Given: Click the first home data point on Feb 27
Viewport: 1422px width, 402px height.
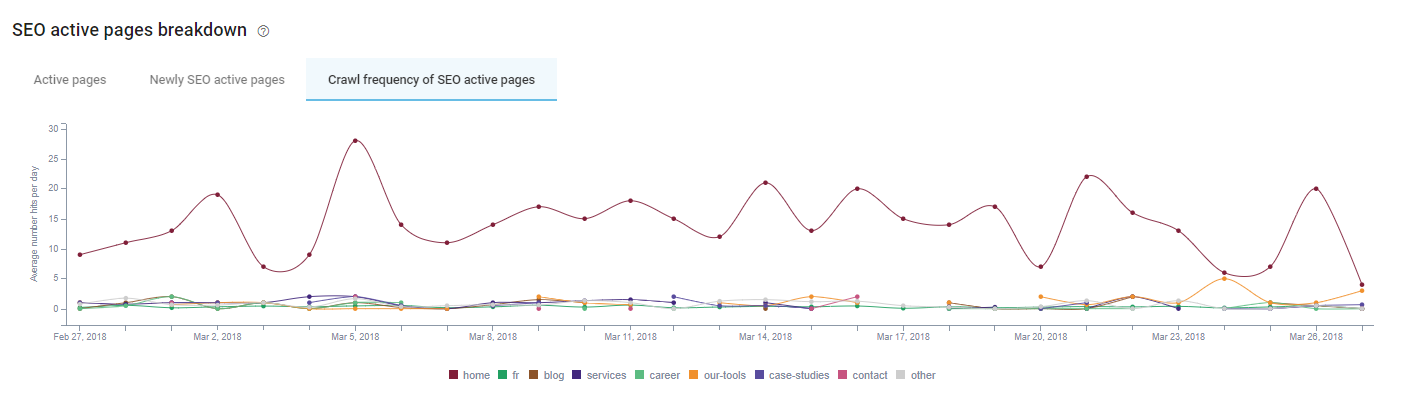Looking at the screenshot, I should tap(80, 254).
